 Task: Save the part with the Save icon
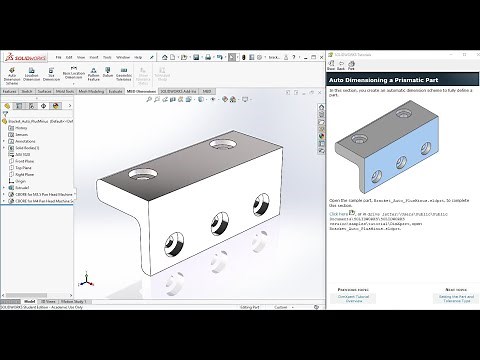pos(196,57)
